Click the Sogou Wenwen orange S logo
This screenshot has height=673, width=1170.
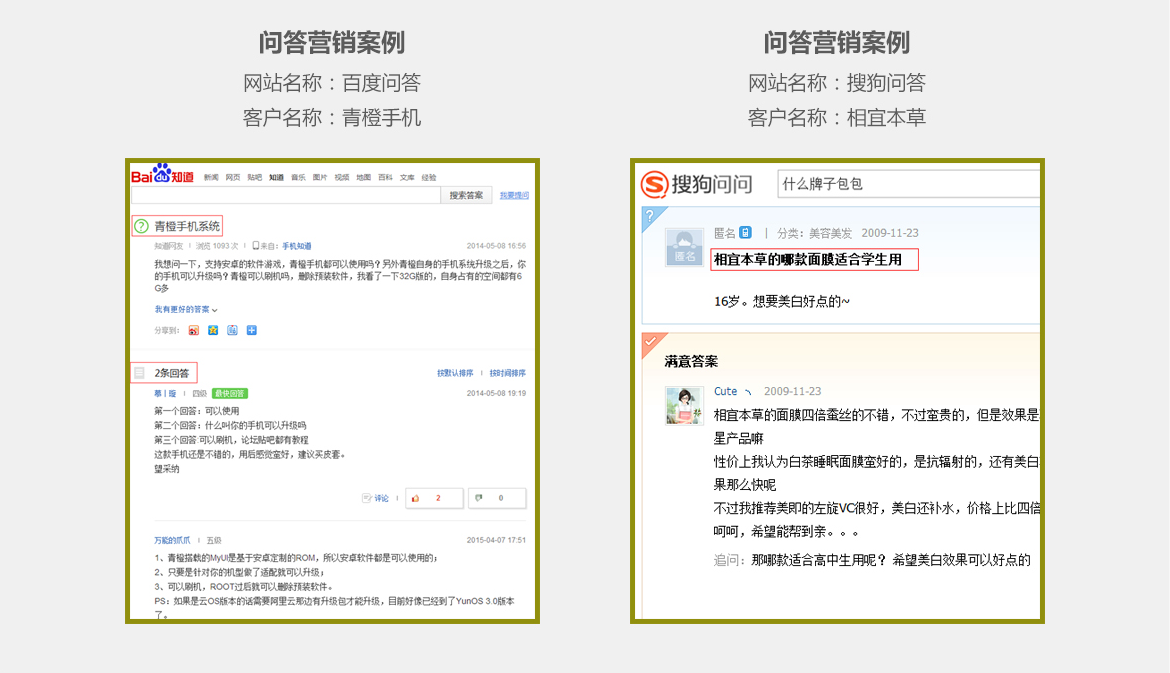(654, 184)
